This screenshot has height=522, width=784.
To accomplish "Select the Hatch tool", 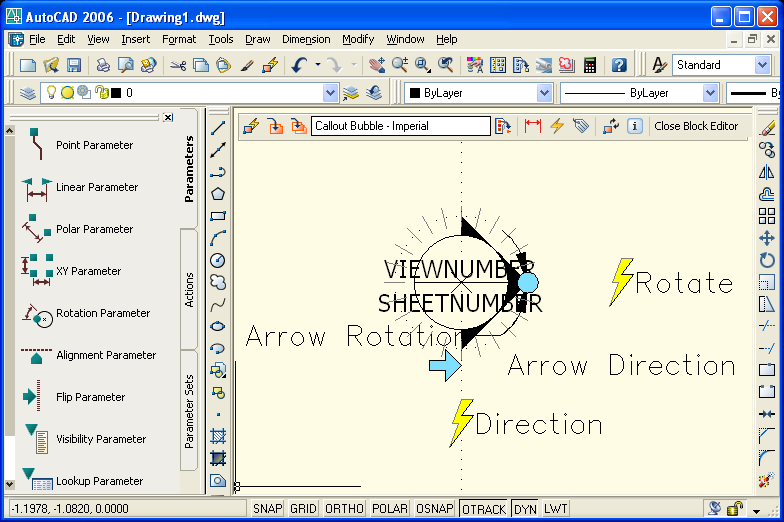I will tap(218, 436).
